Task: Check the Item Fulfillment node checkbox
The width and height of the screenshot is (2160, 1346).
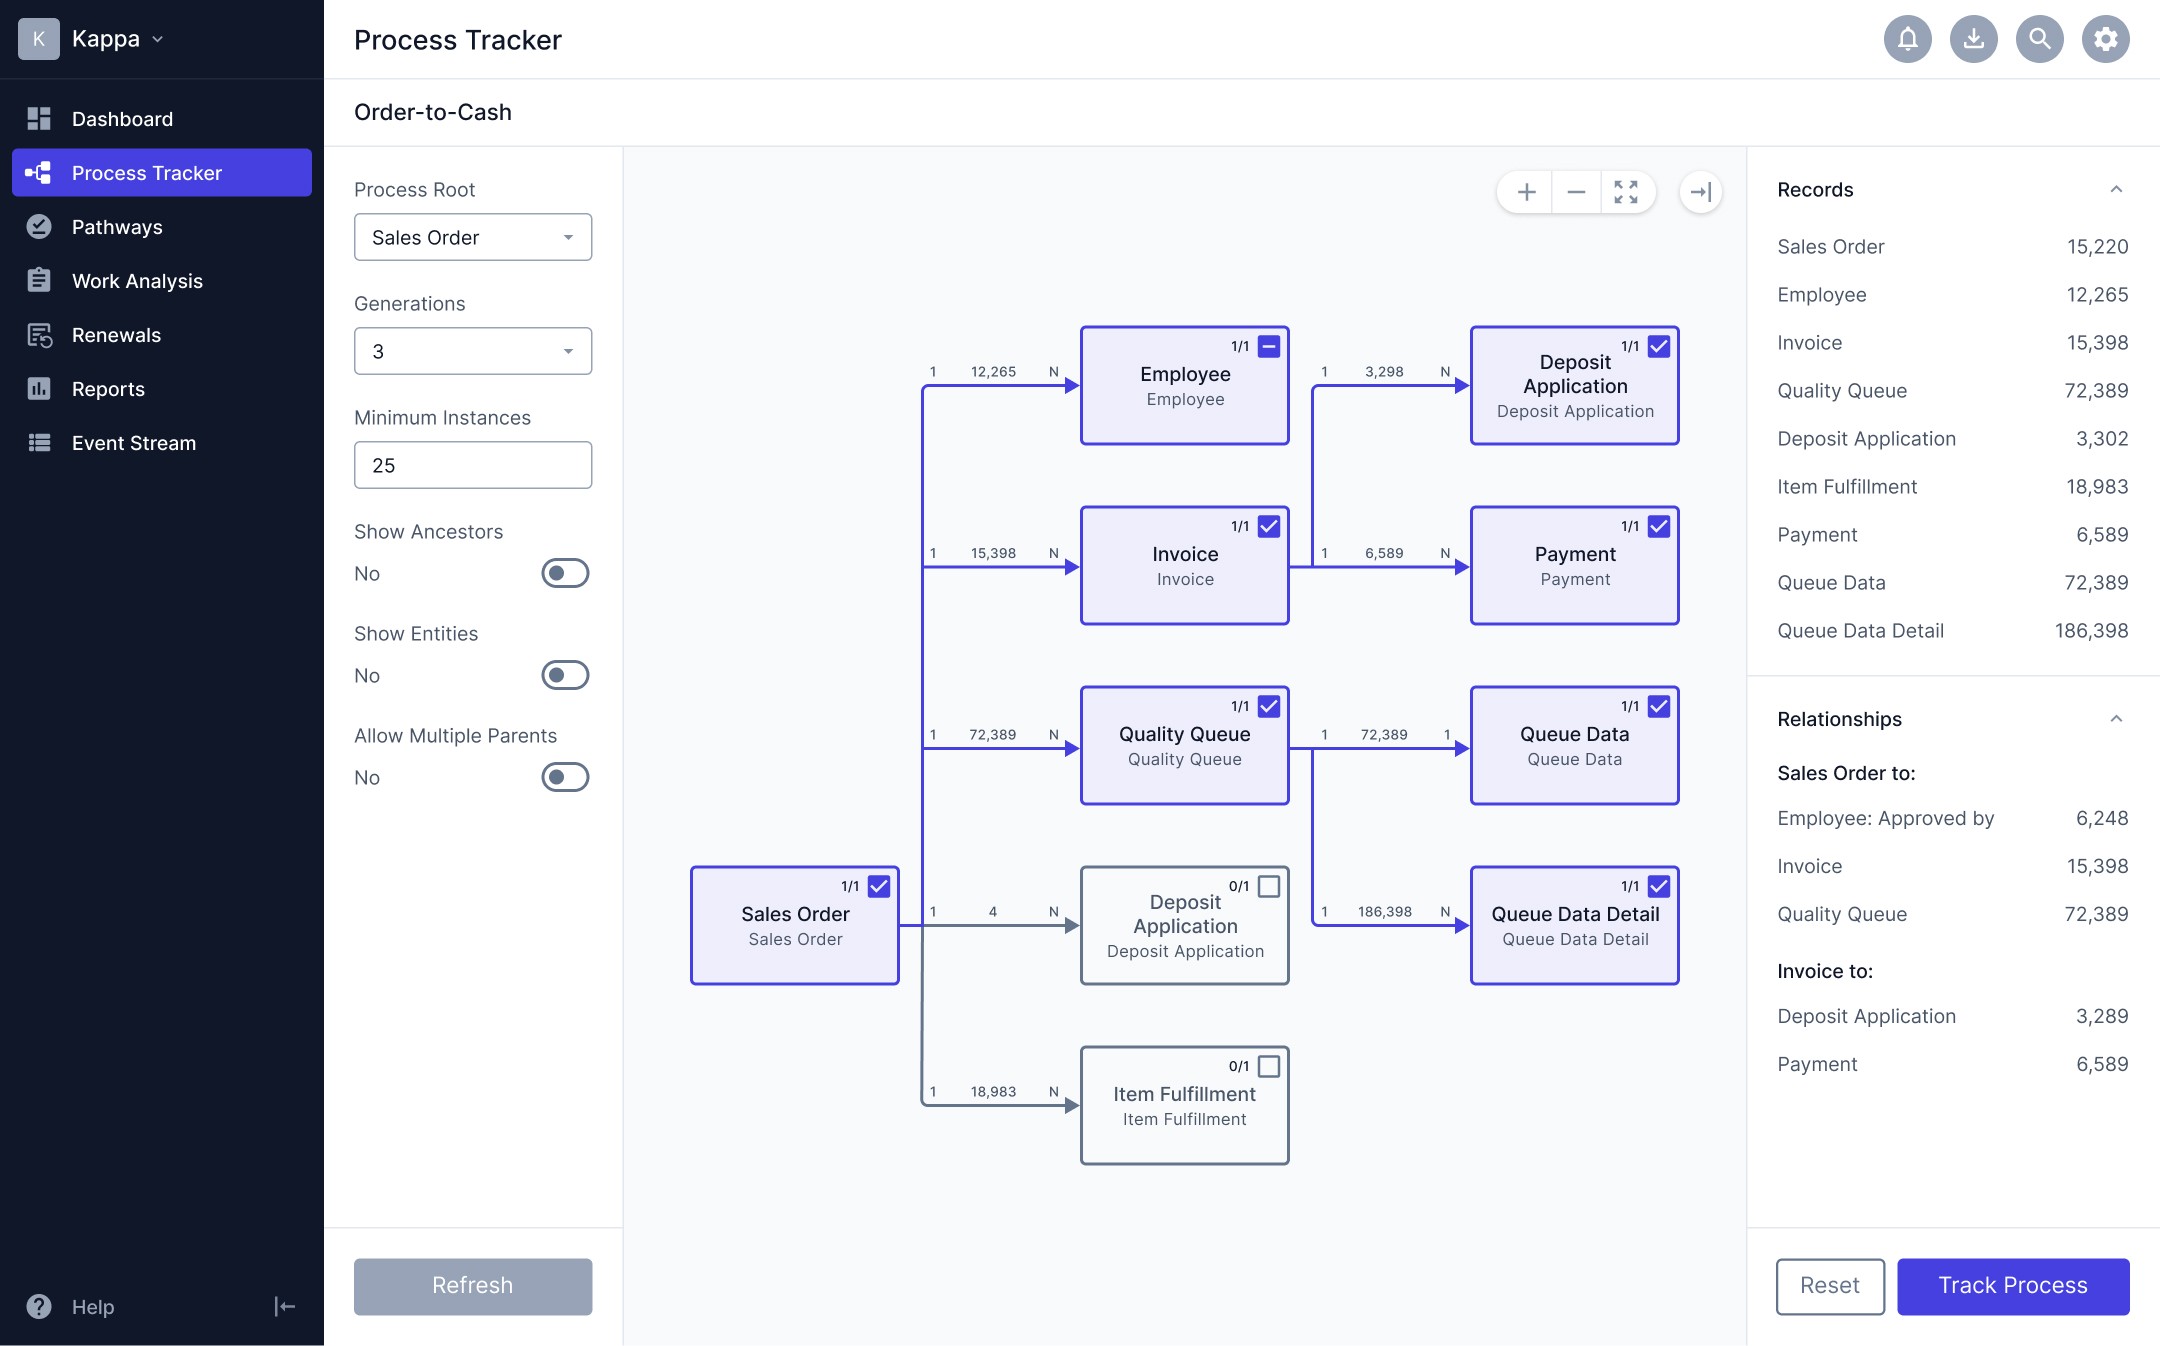Action: (x=1268, y=1066)
